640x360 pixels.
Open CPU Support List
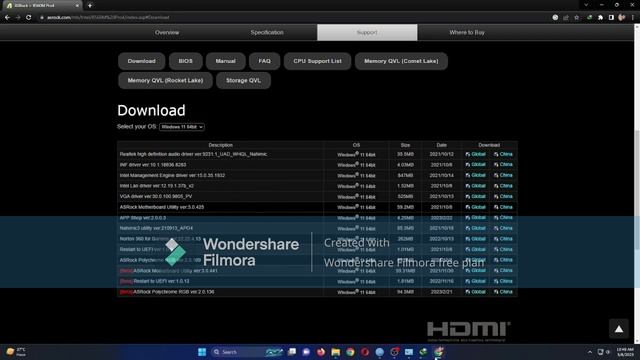click(x=317, y=61)
